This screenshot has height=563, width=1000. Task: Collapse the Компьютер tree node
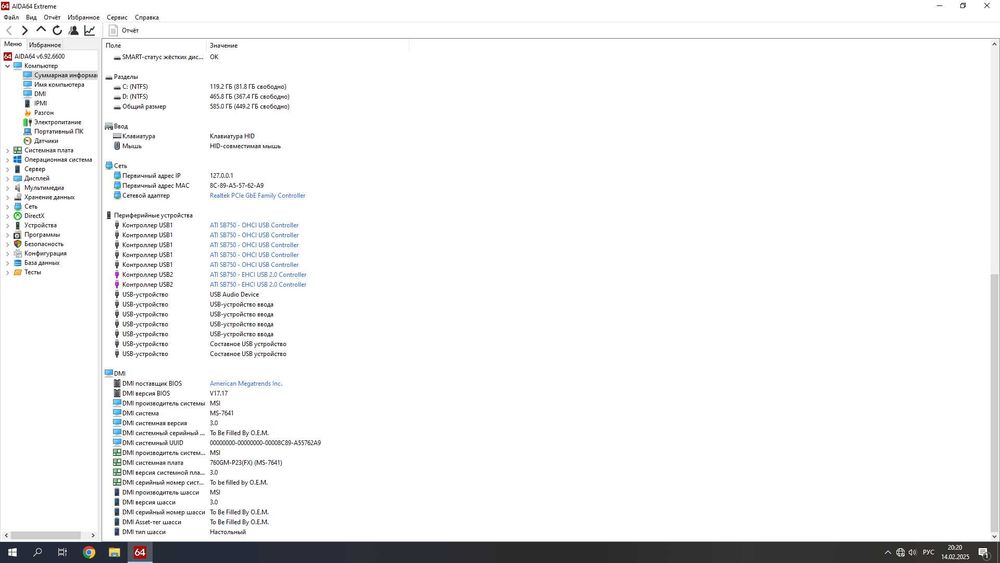click(x=8, y=66)
